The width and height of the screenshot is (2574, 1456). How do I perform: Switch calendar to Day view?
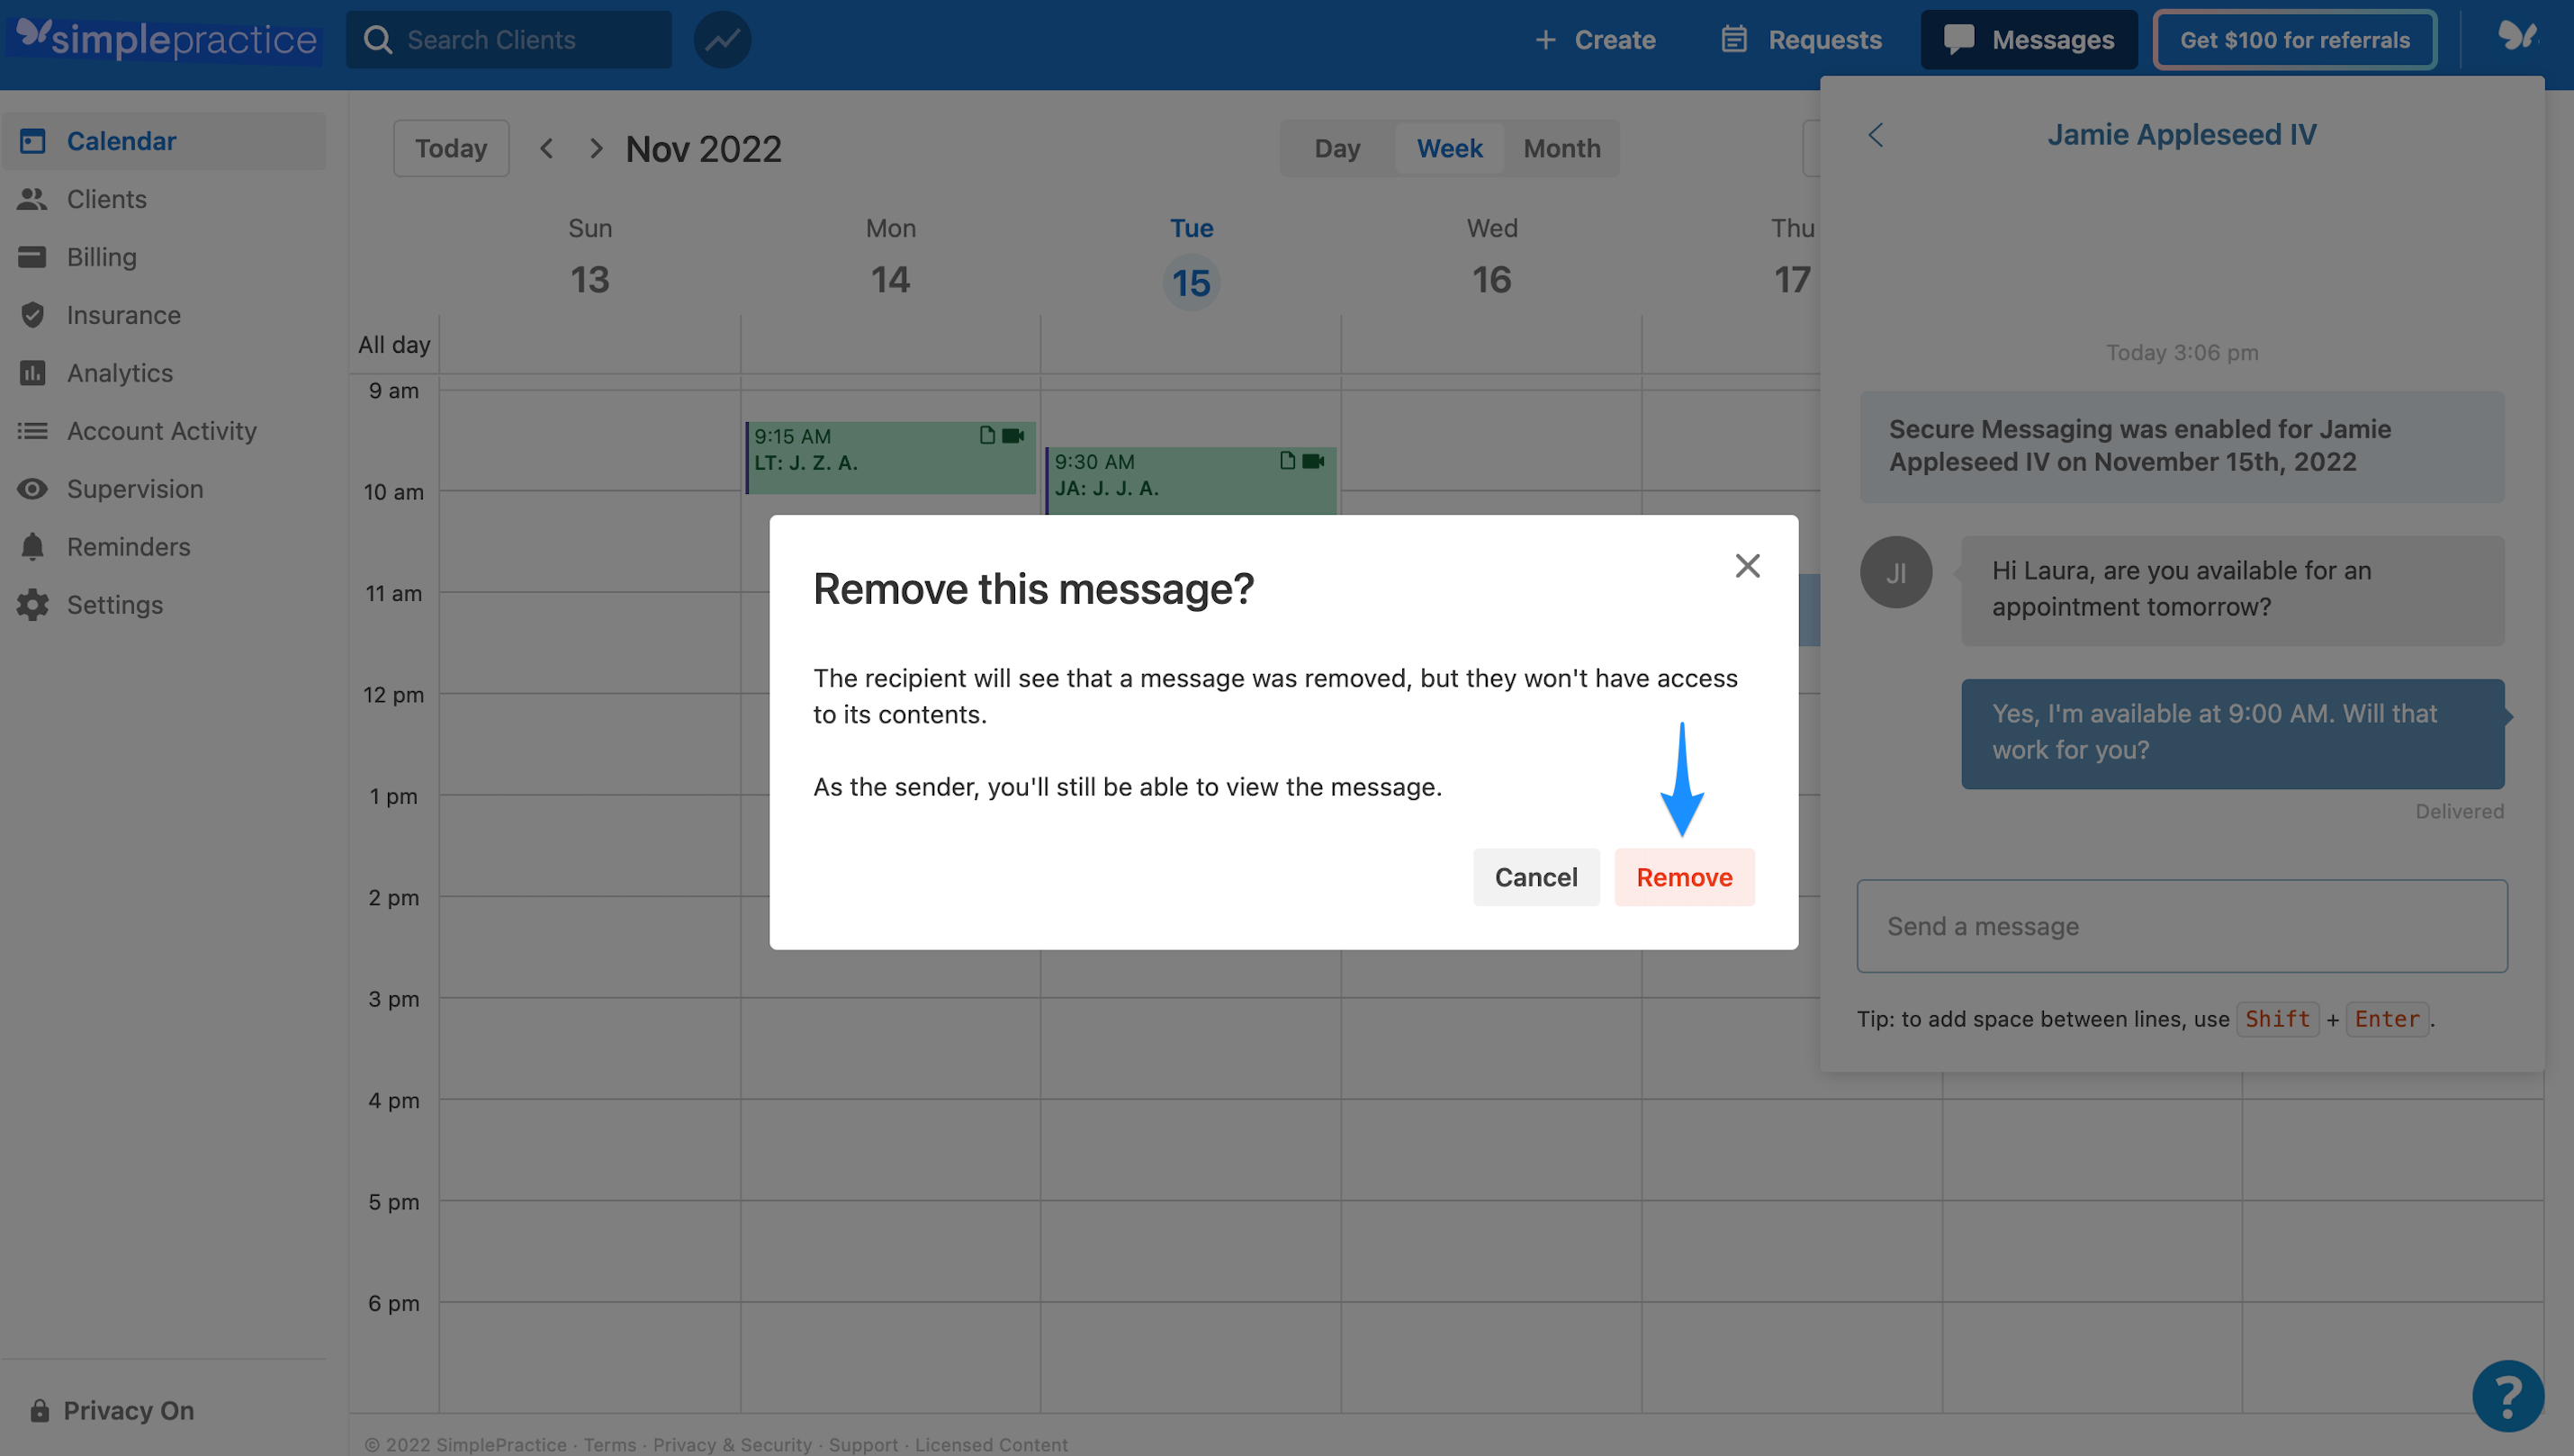[x=1336, y=147]
